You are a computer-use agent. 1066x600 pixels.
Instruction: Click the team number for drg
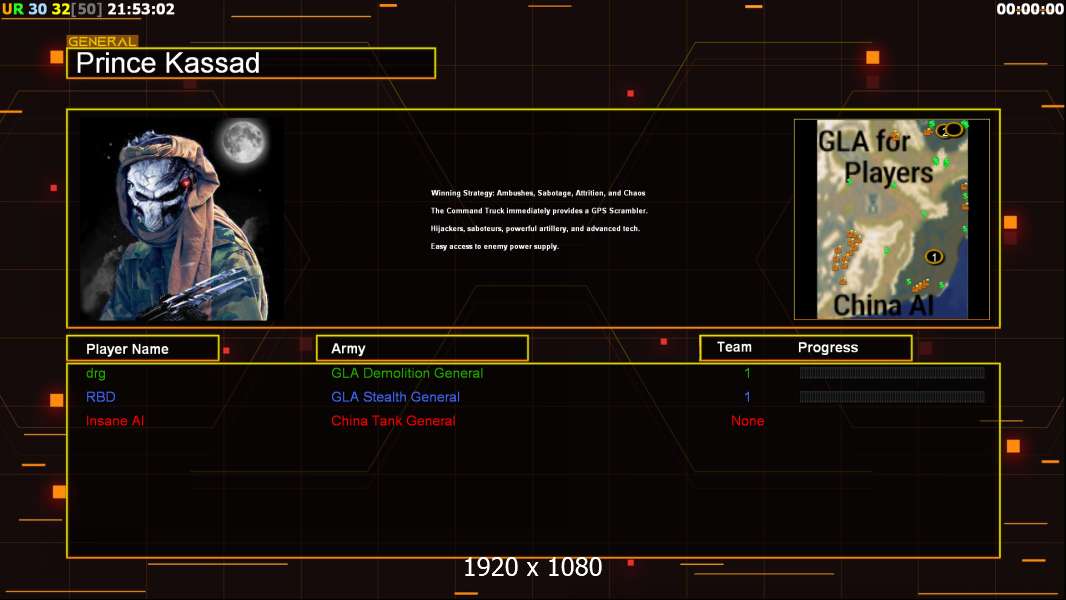click(x=747, y=373)
